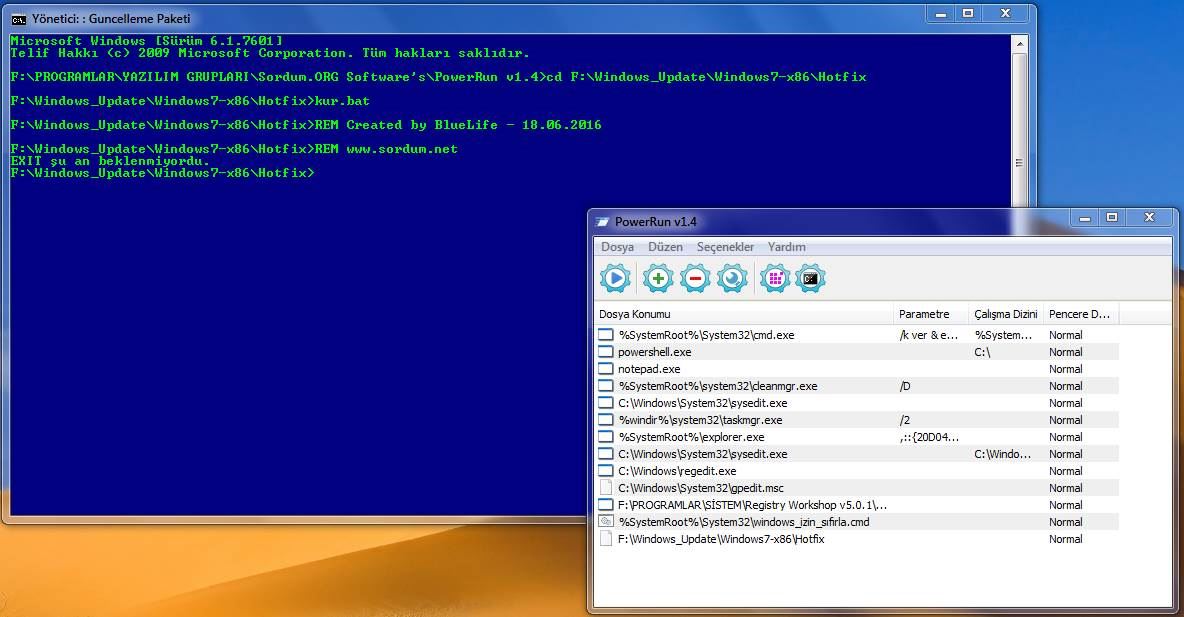Click the magnifier gear toolbar icon
Viewport: 1184px width, 617px height.
732,279
